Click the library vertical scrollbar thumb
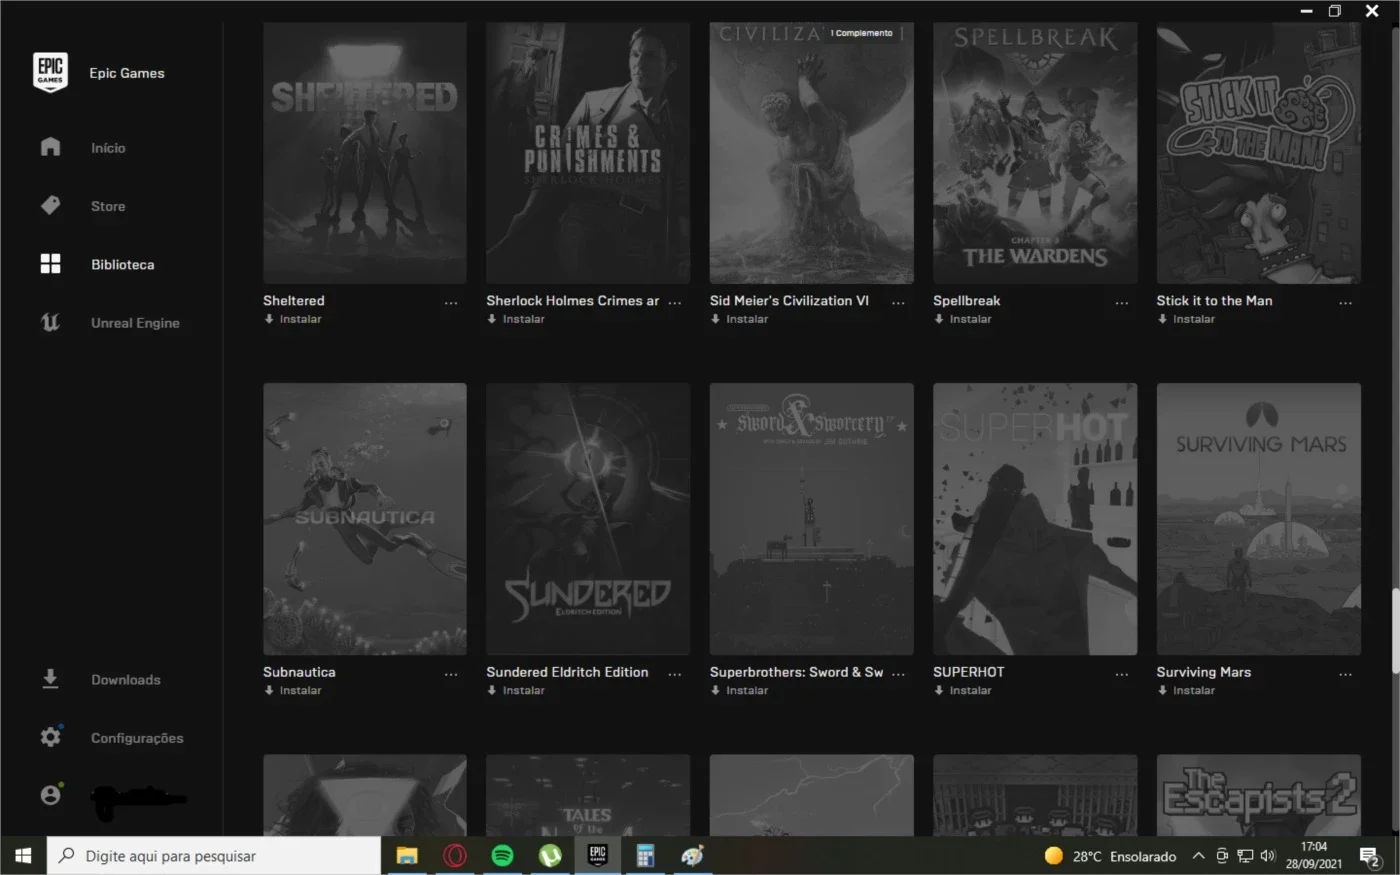Screen dimensions: 1400x875 click(1395, 630)
